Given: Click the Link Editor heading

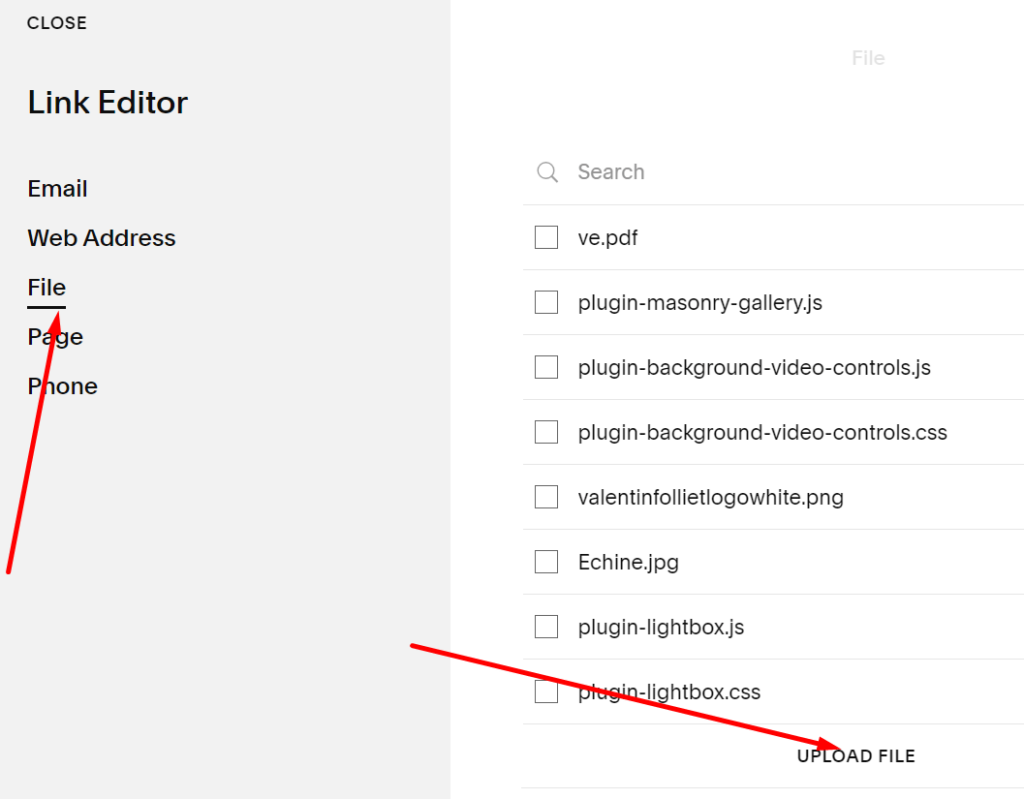Looking at the screenshot, I should point(107,102).
